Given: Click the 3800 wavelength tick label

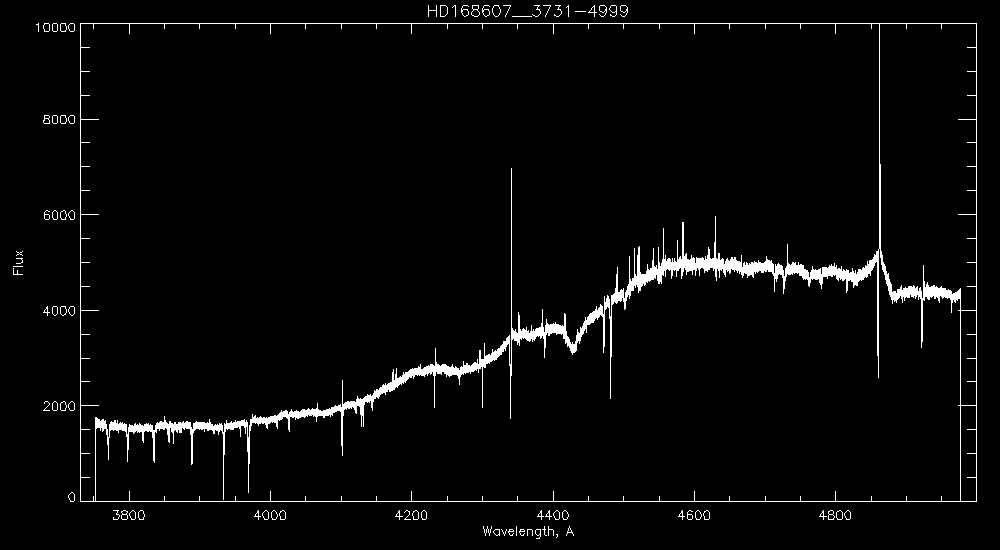Looking at the screenshot, I should [x=129, y=514].
